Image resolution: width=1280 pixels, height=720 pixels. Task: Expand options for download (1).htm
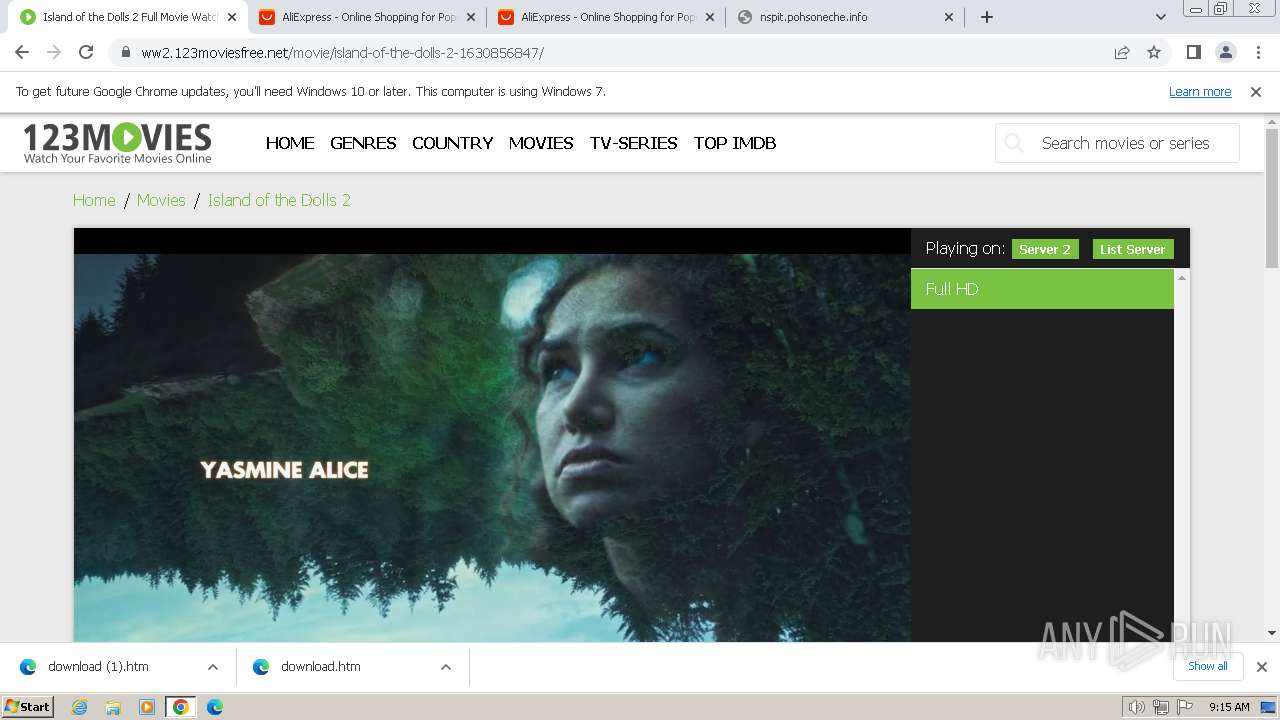[213, 667]
